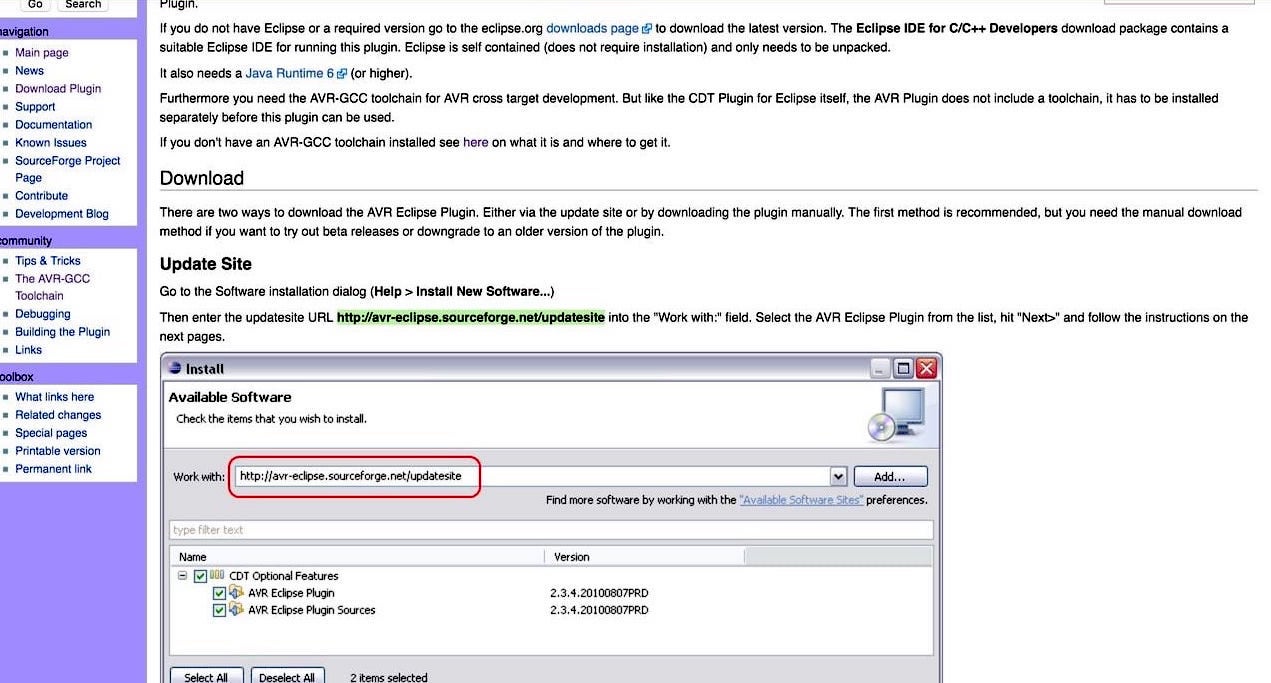Go to the Download Plugin link
1271x683 pixels.
(58, 89)
